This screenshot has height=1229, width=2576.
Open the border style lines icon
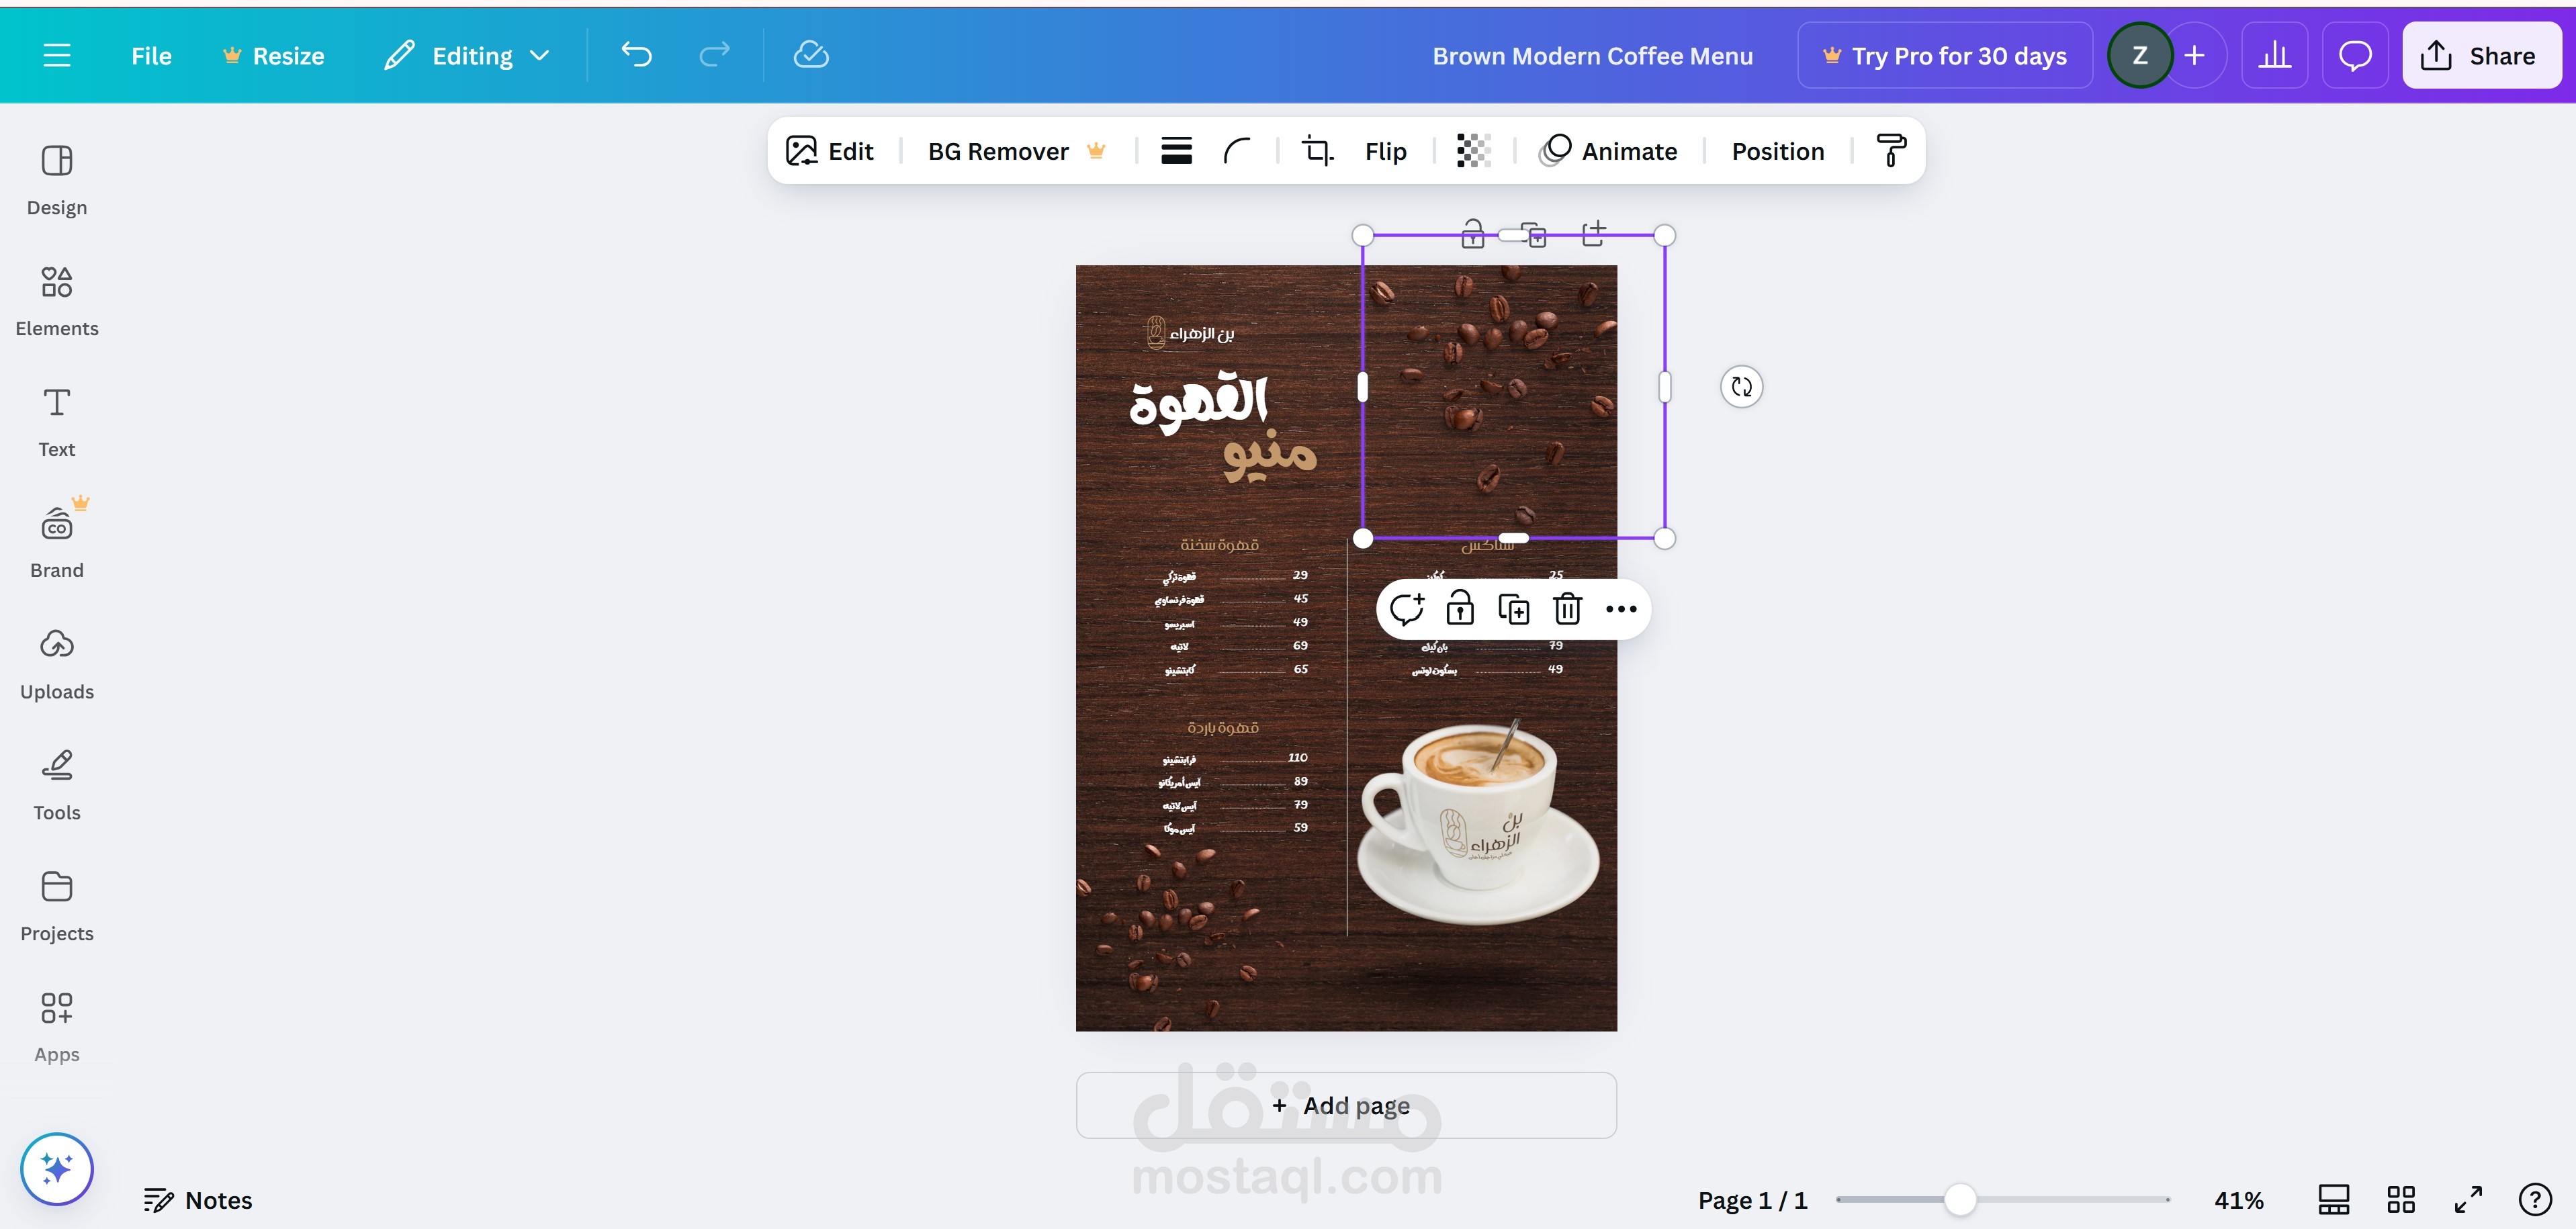click(x=1176, y=151)
